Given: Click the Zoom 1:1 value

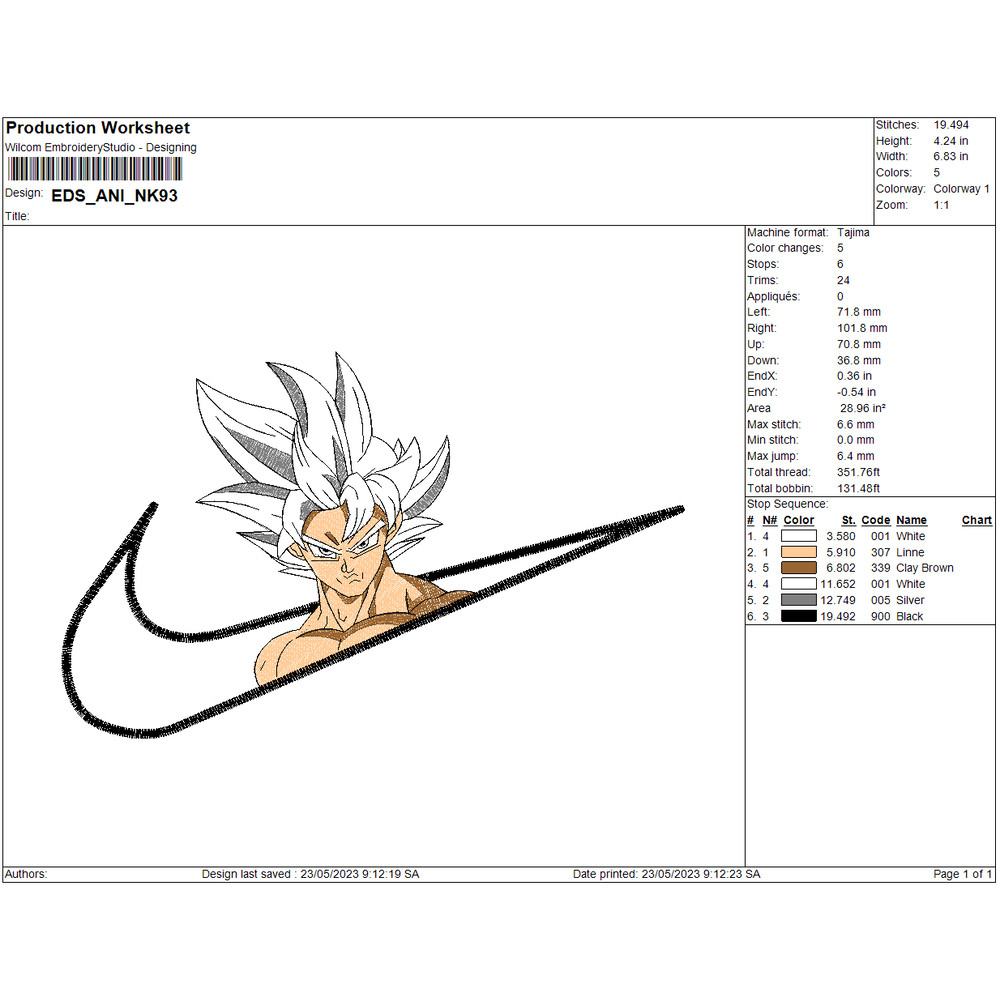Looking at the screenshot, I should pos(940,204).
